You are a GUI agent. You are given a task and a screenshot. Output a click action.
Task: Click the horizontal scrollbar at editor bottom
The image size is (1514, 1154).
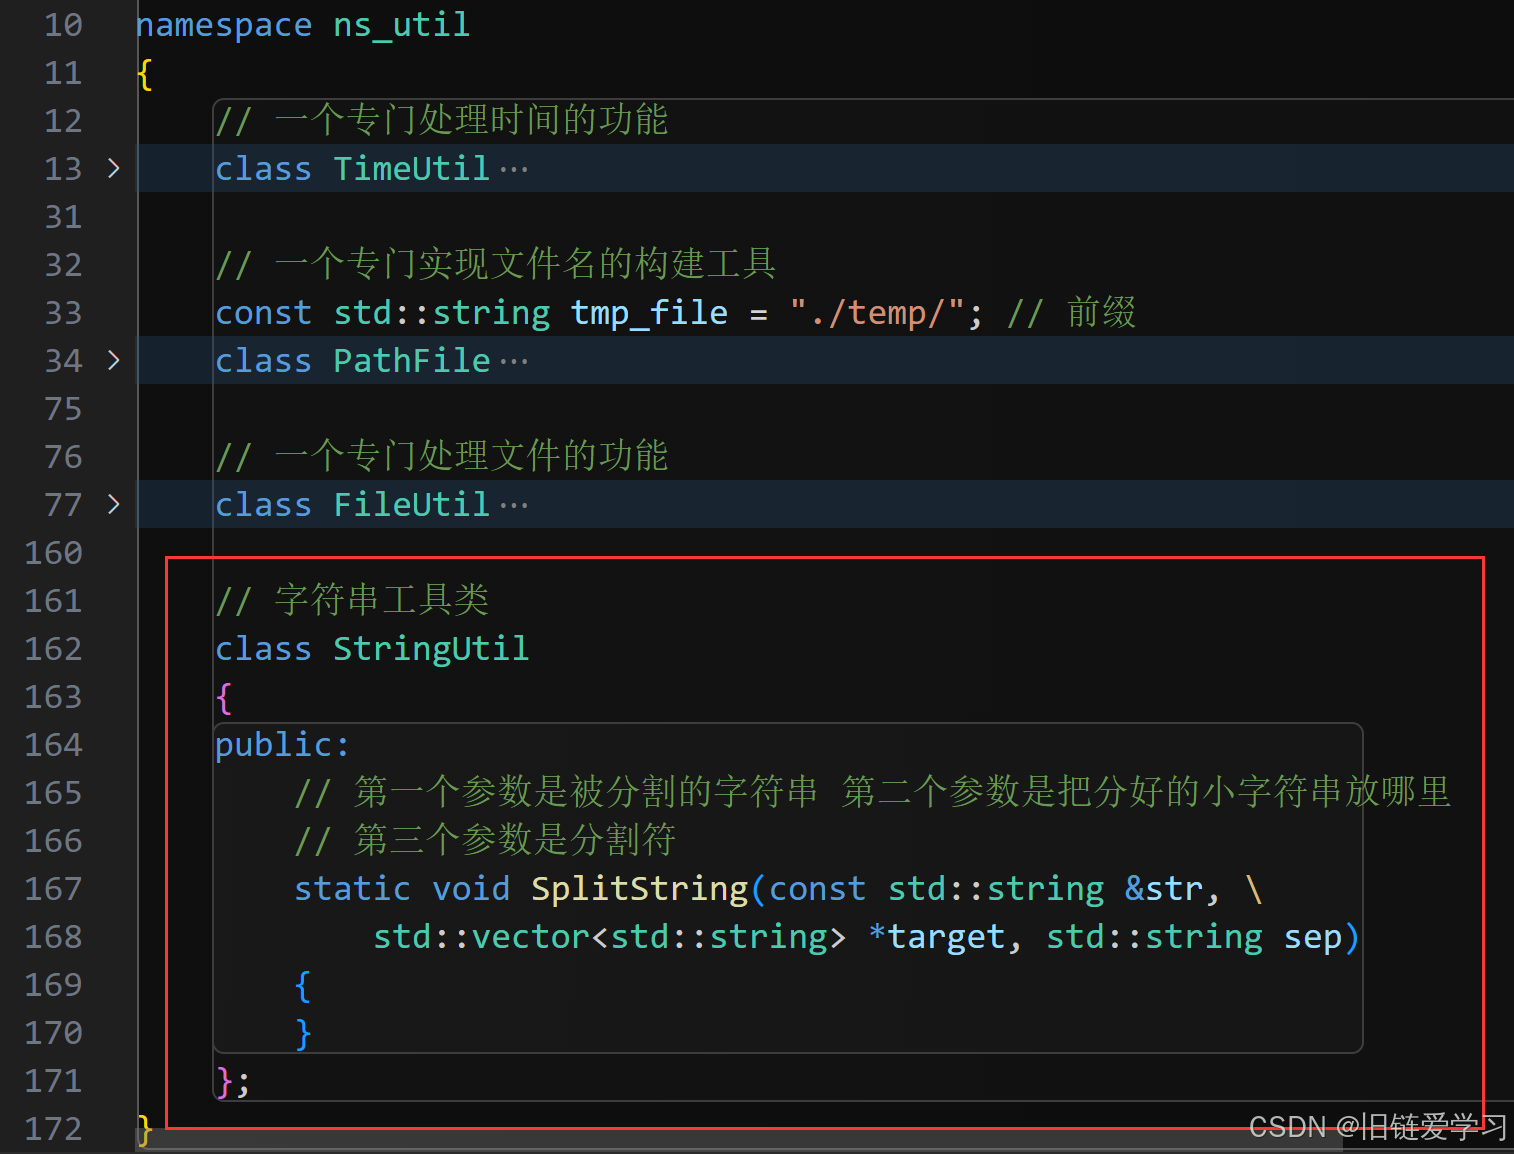pos(740,1140)
